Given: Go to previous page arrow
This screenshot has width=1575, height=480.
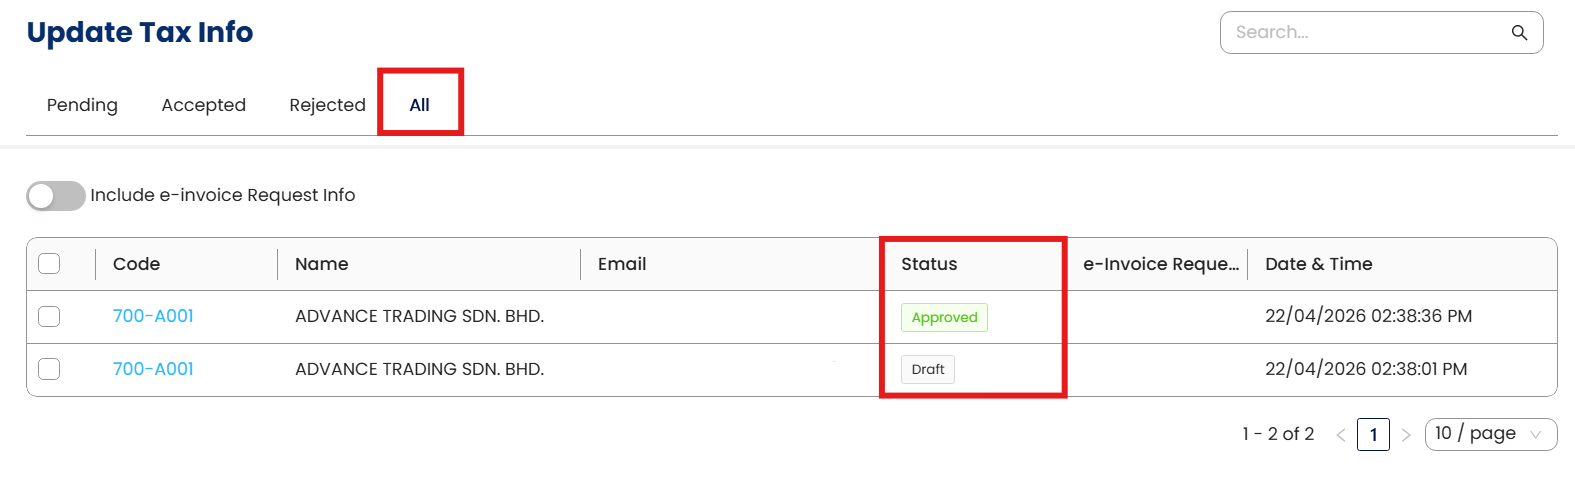Looking at the screenshot, I should pos(1341,435).
